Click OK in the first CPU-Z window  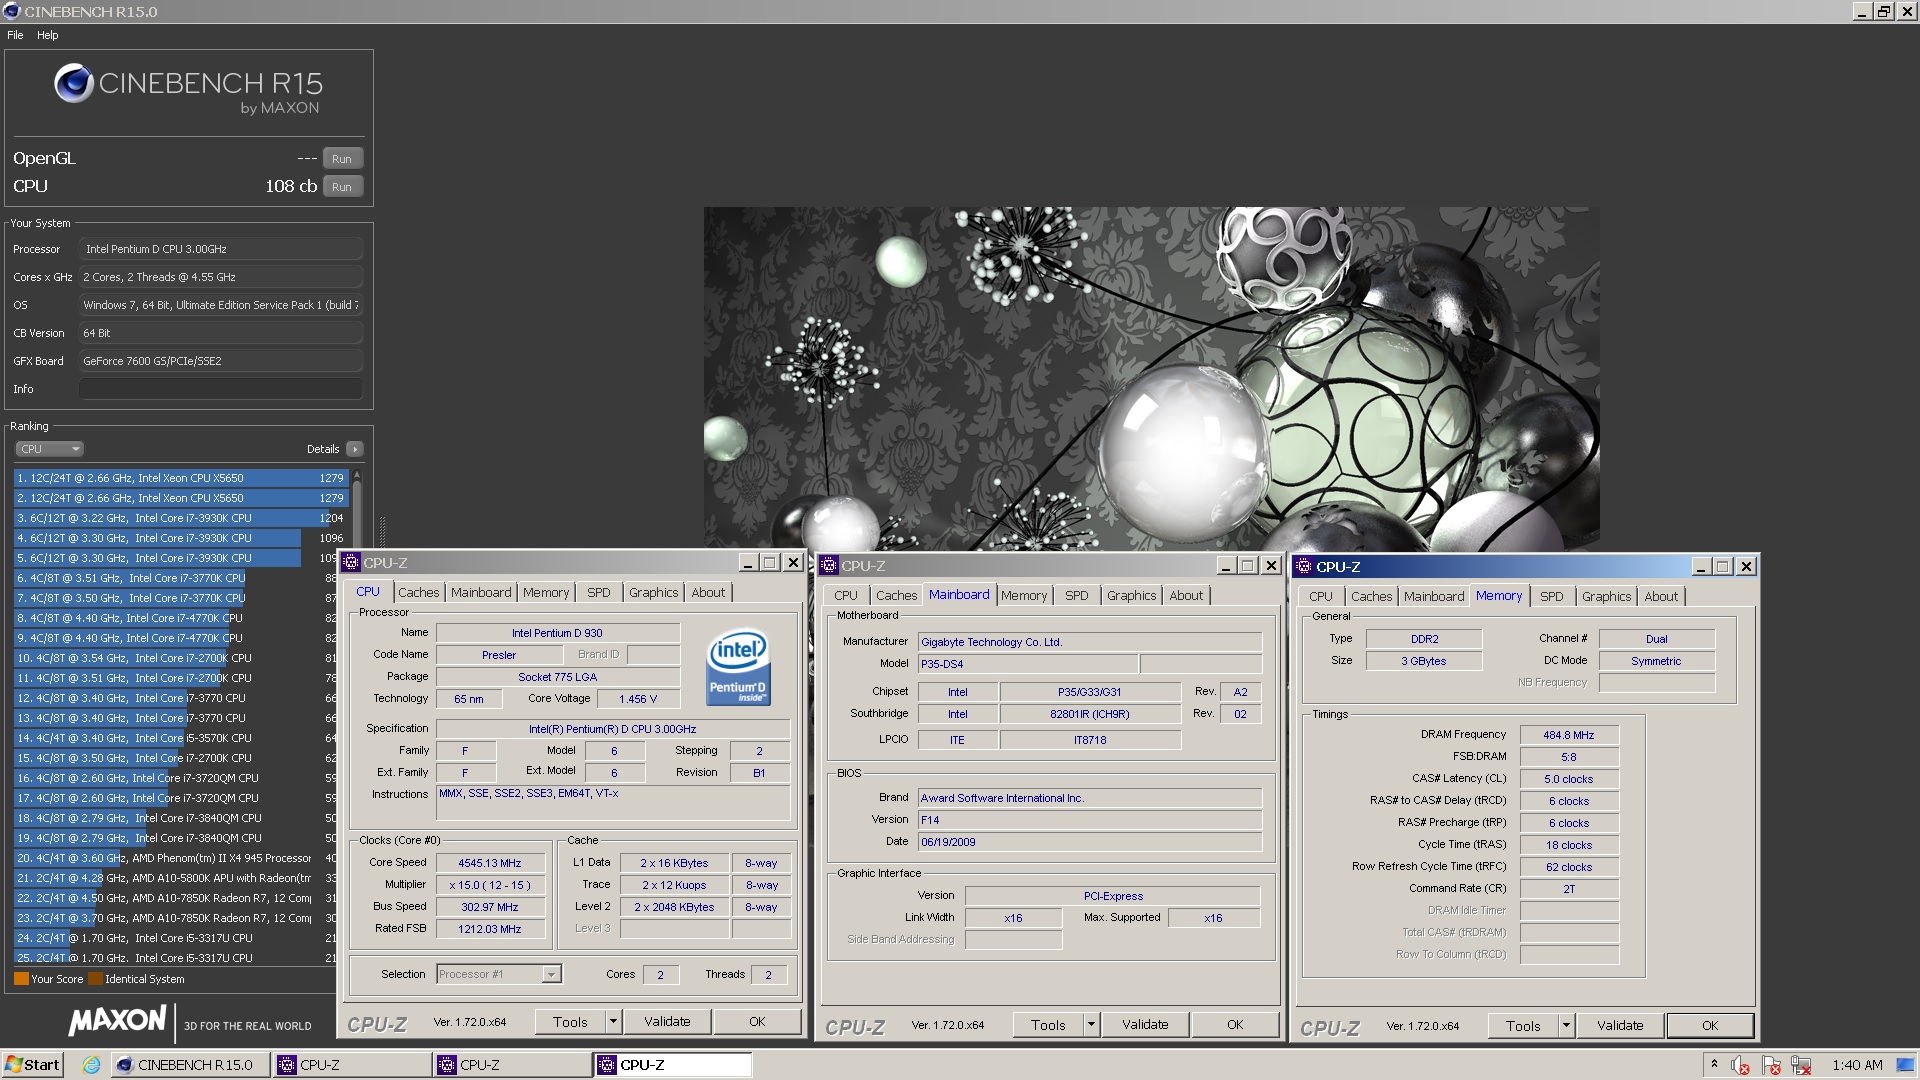[757, 1022]
